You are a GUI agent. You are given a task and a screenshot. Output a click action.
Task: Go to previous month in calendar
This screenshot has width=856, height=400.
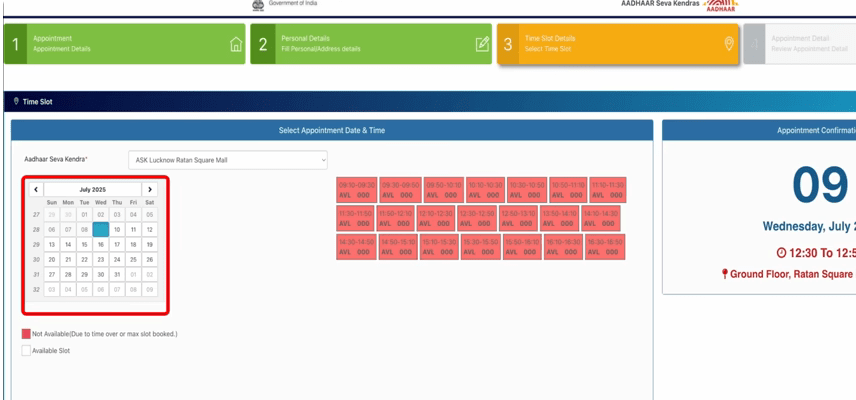coord(36,189)
